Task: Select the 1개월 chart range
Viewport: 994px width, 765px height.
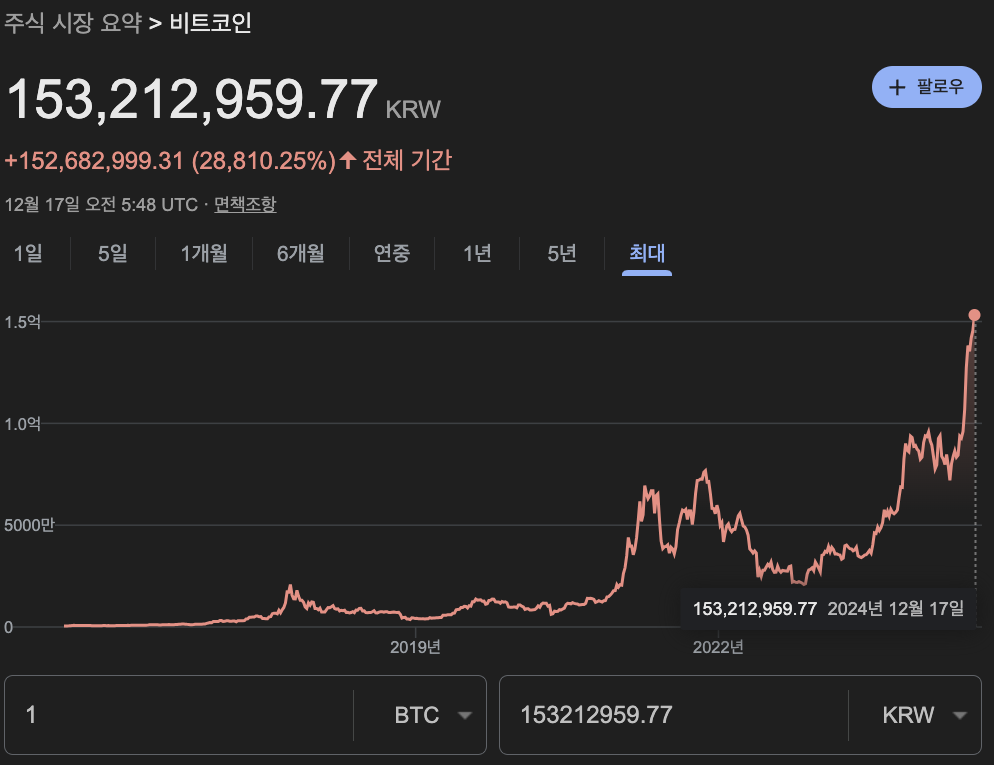Action: pyautogui.click(x=203, y=254)
